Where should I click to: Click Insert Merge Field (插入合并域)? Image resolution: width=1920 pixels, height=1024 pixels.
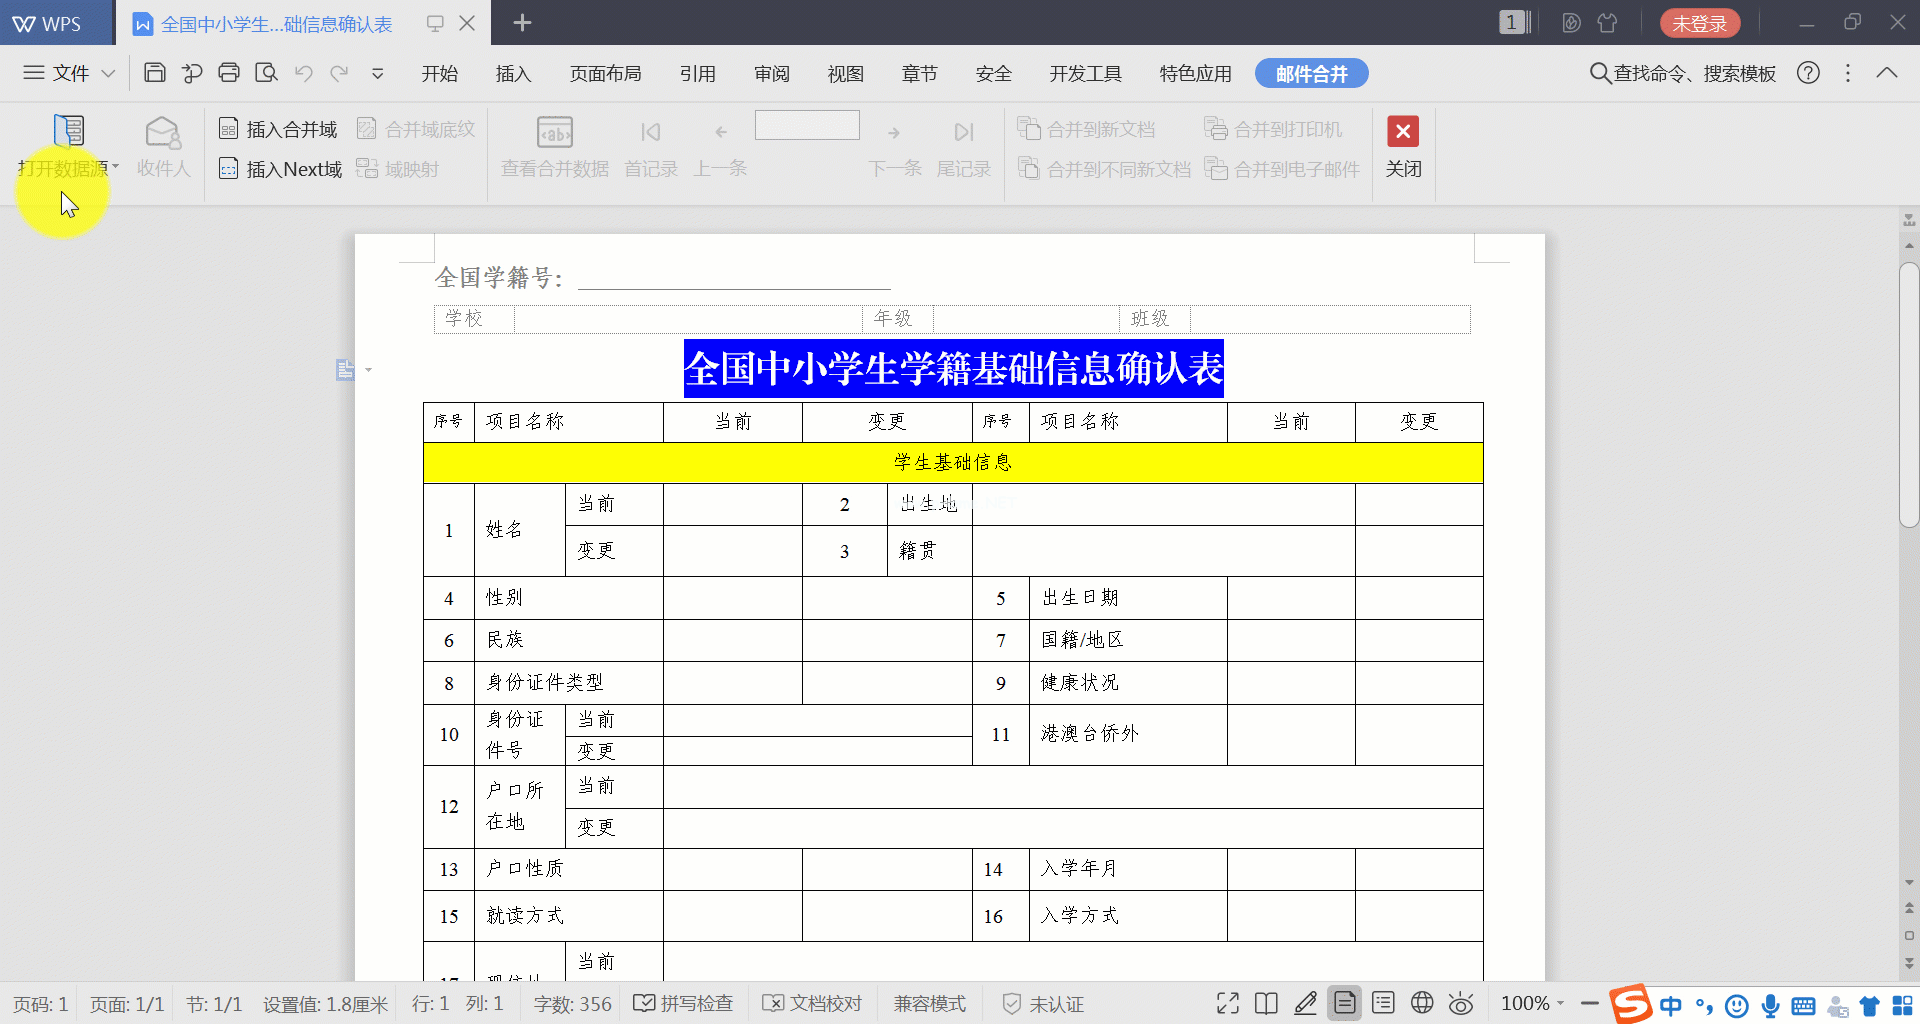coord(278,130)
